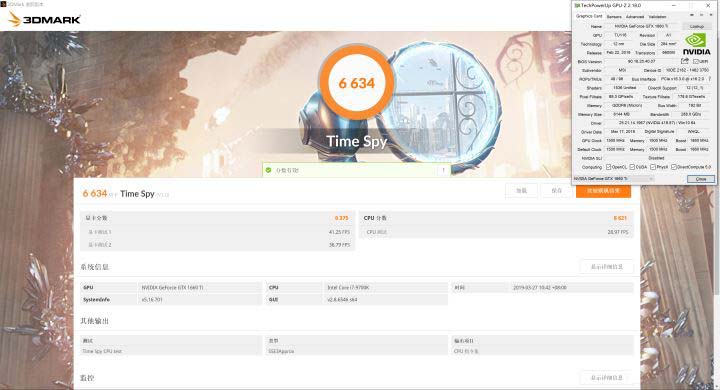The width and height of the screenshot is (720, 390).
Task: Click the GPU-Z refresh icon
Action: tap(701, 16)
